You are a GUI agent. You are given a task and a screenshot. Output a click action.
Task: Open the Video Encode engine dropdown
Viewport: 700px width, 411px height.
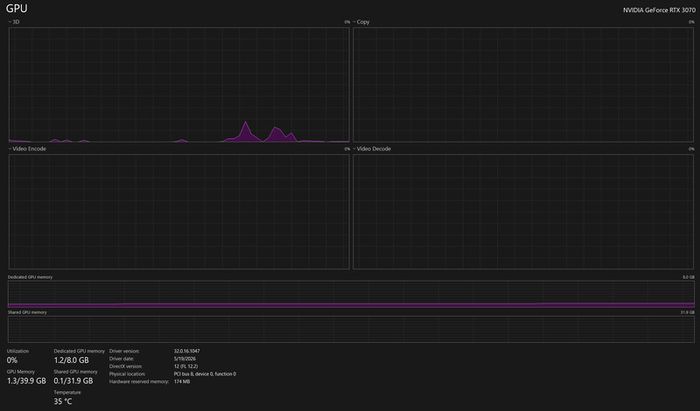27,149
